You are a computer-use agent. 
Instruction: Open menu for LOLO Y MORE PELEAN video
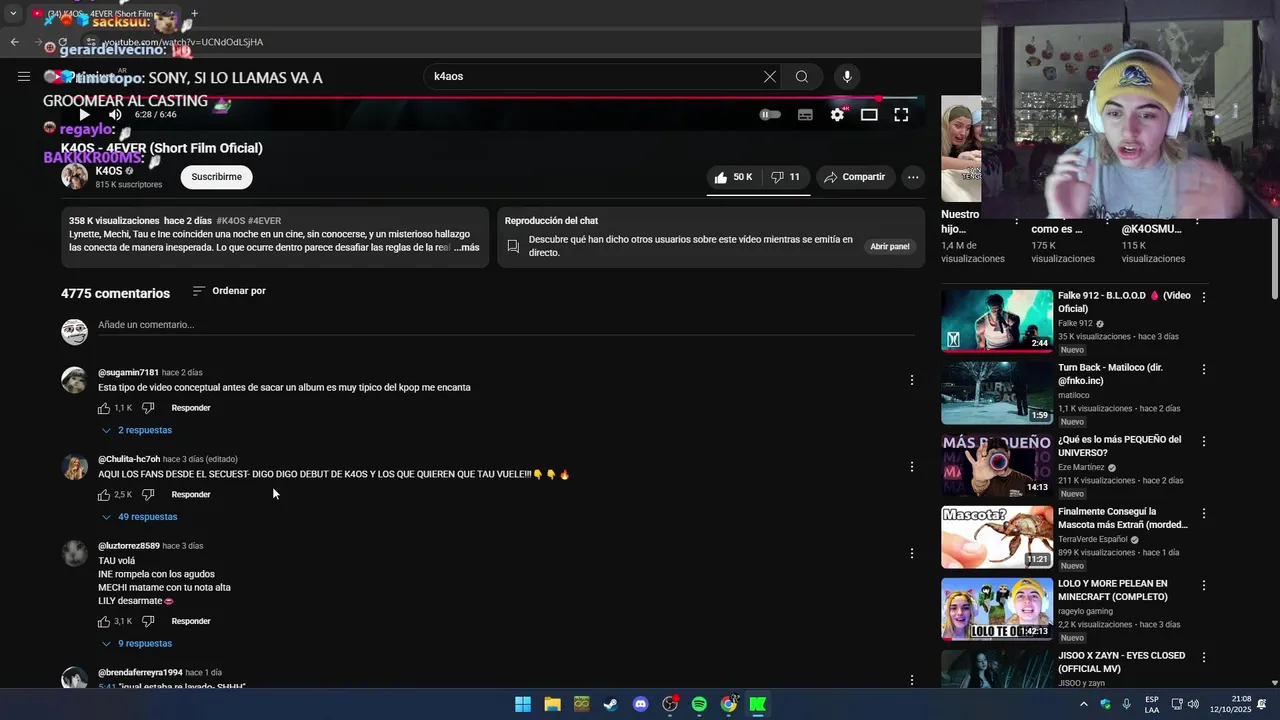(1204, 585)
